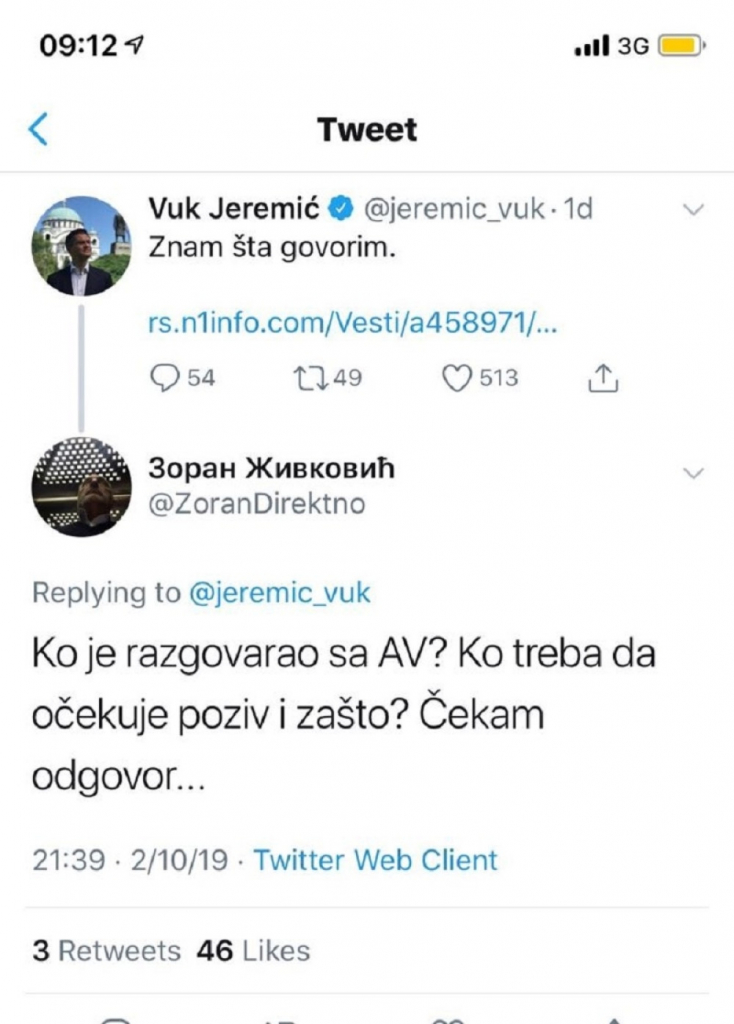This screenshot has width=734, height=1024.
Task: Like Vuk Jeremić's tweet via the heart icon
Action: (457, 377)
